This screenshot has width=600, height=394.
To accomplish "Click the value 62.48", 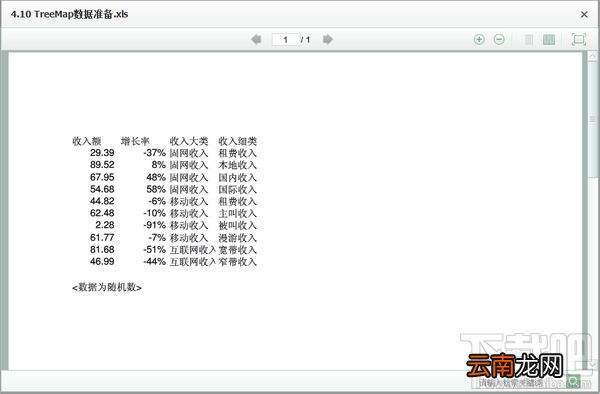I will click(x=102, y=213).
